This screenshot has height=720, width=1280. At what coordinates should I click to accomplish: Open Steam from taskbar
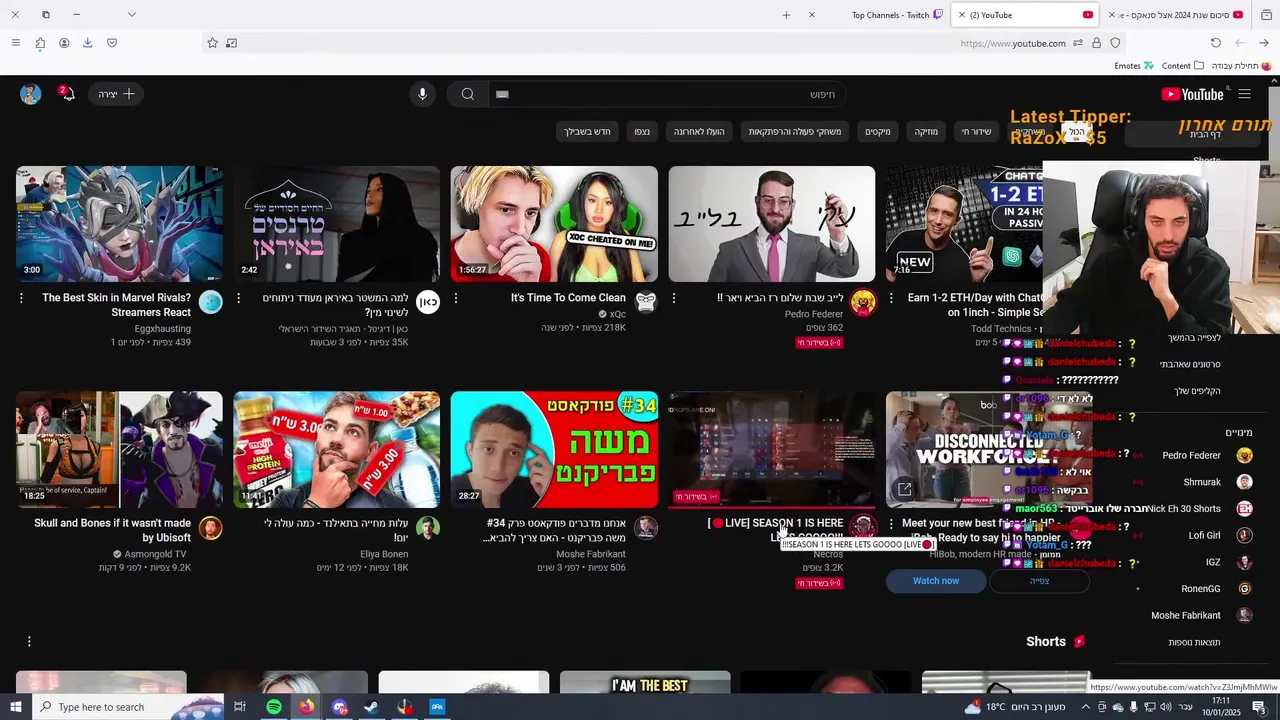click(371, 707)
